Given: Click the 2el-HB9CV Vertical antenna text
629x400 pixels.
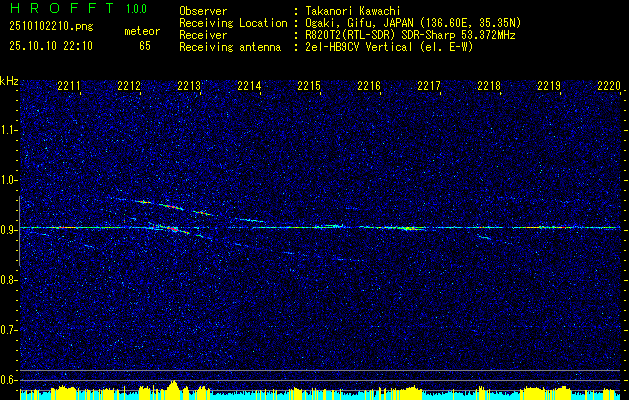Looking at the screenshot, I should tap(389, 47).
